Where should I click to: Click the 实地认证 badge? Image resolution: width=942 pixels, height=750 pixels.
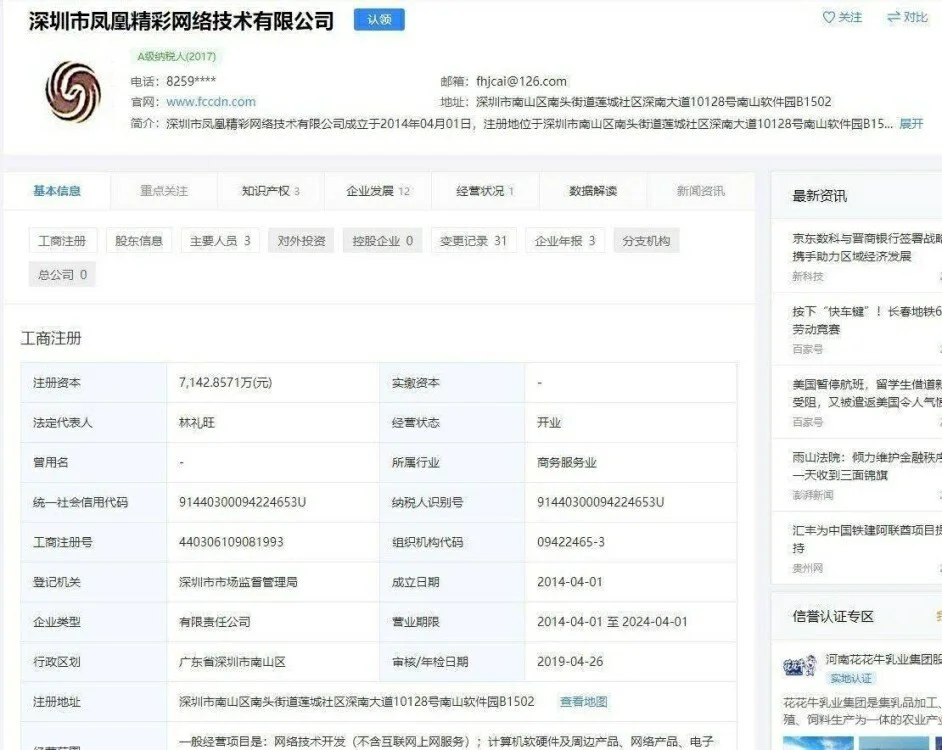click(x=851, y=678)
